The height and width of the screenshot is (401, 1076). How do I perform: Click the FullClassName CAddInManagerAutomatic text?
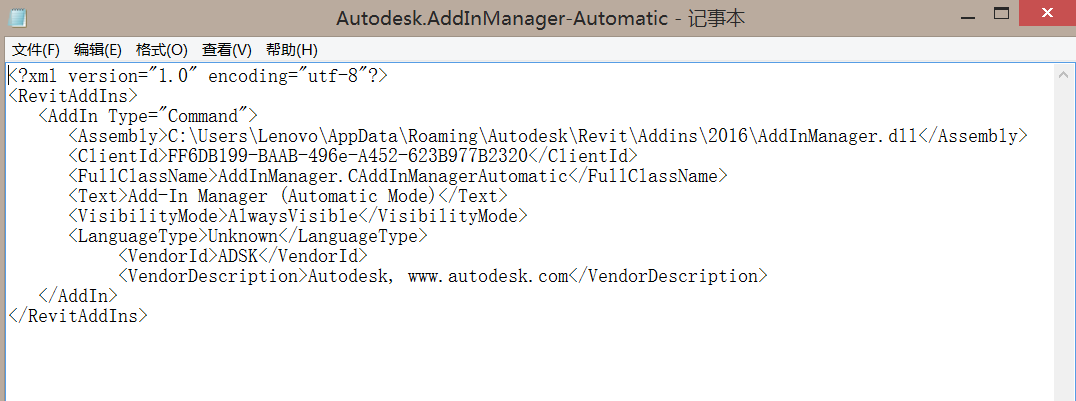pos(393,176)
